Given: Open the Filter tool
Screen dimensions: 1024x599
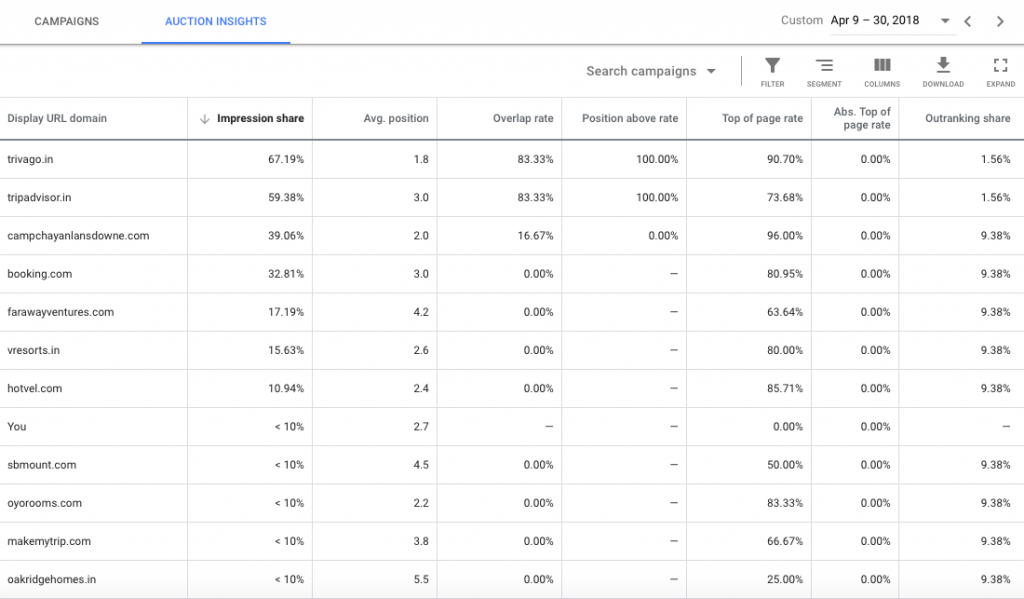Looking at the screenshot, I should click(x=772, y=72).
